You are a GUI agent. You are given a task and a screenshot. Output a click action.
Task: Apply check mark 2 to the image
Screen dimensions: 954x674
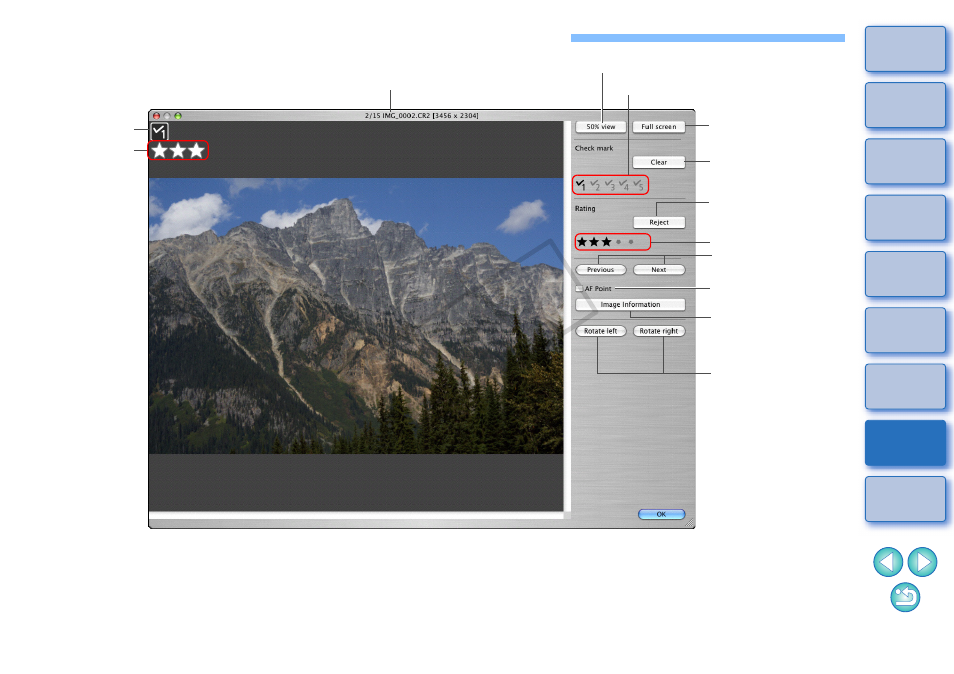(x=595, y=184)
